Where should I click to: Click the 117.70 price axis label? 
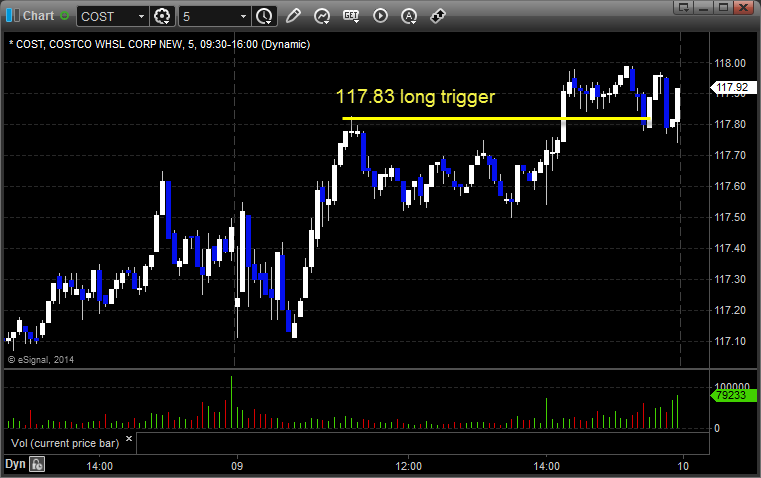click(x=730, y=155)
